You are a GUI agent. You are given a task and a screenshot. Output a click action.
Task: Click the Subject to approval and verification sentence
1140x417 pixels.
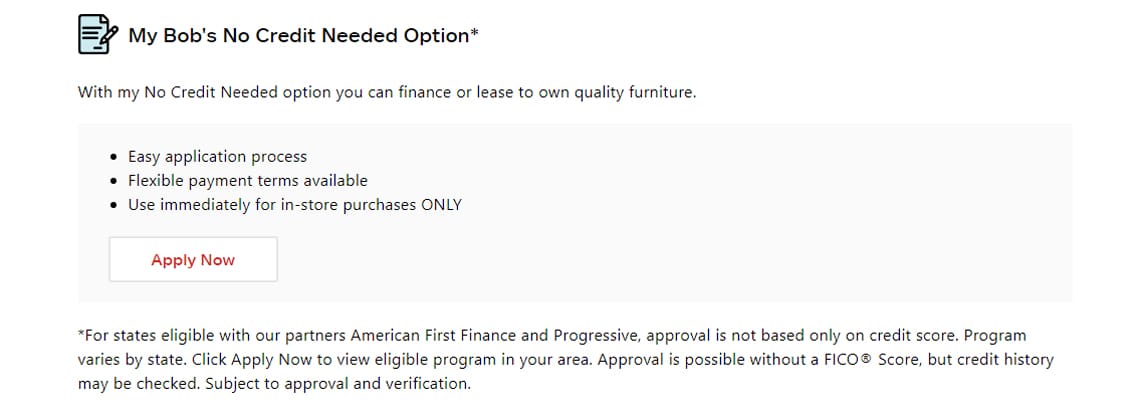click(338, 384)
